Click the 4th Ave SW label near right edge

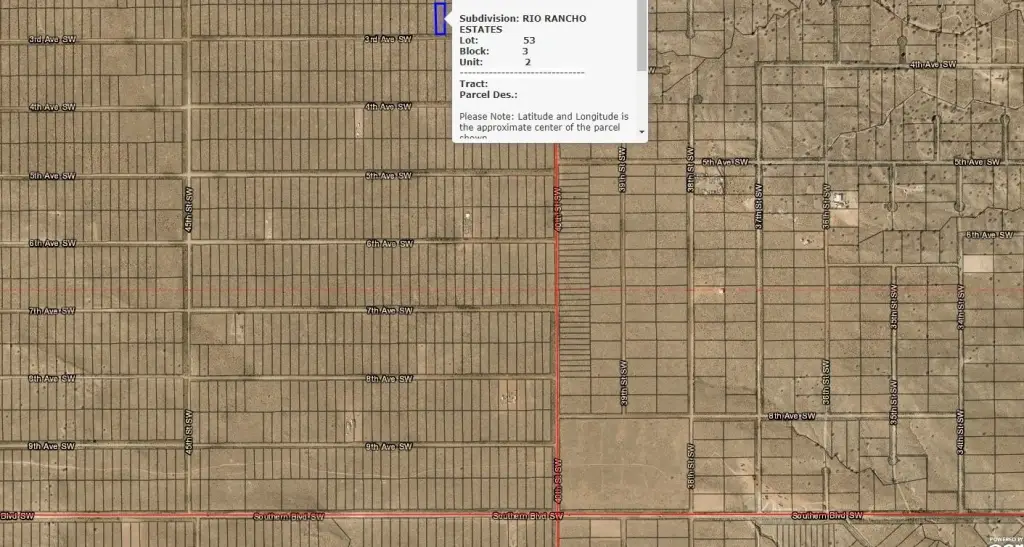933,65
